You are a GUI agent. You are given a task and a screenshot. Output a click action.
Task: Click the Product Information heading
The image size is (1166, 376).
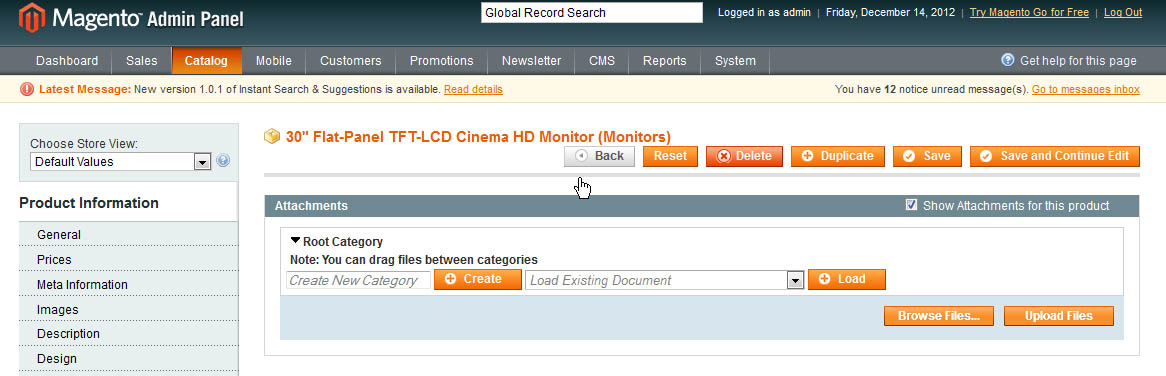[x=89, y=203]
